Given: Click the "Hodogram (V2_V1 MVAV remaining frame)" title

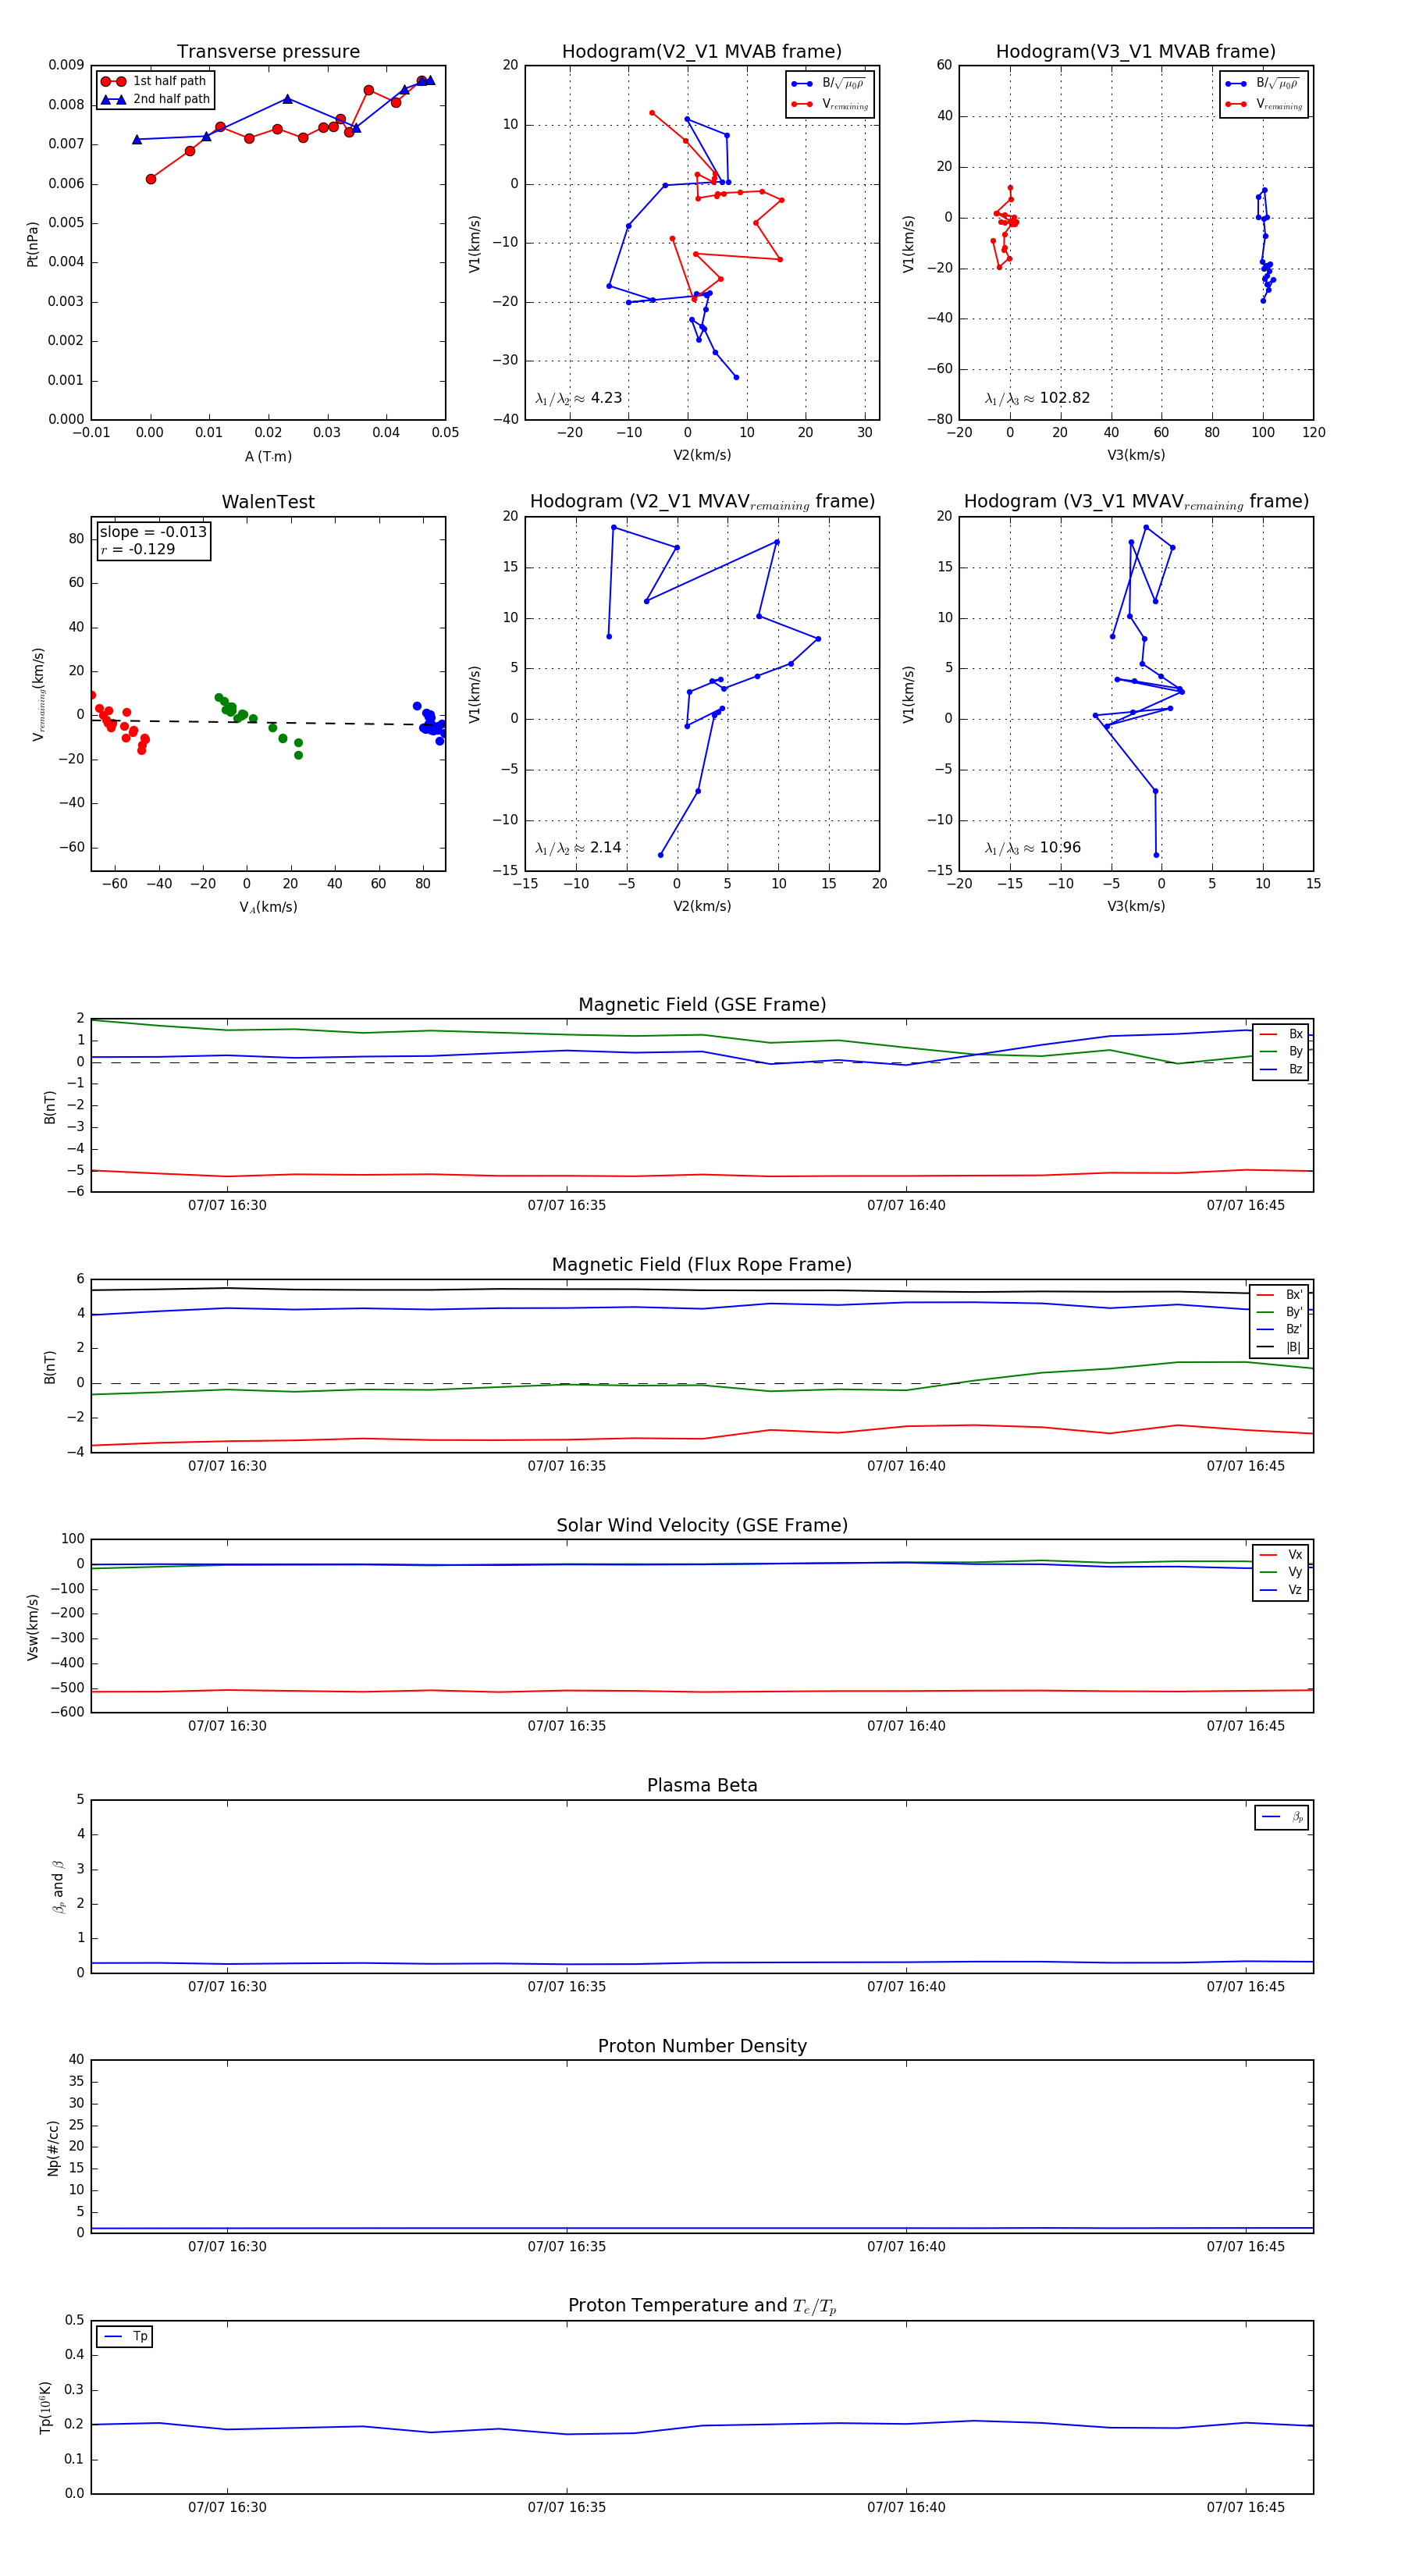Looking at the screenshot, I should pos(702,502).
